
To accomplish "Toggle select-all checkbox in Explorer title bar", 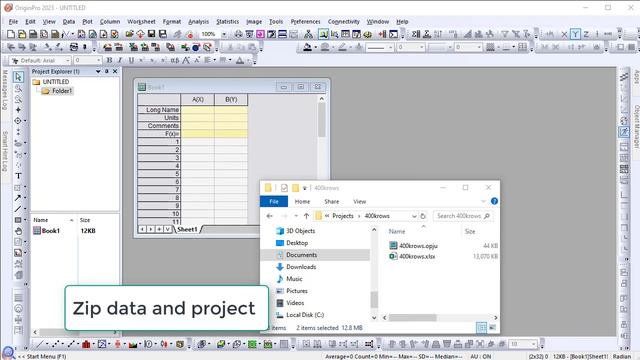I will click(284, 188).
